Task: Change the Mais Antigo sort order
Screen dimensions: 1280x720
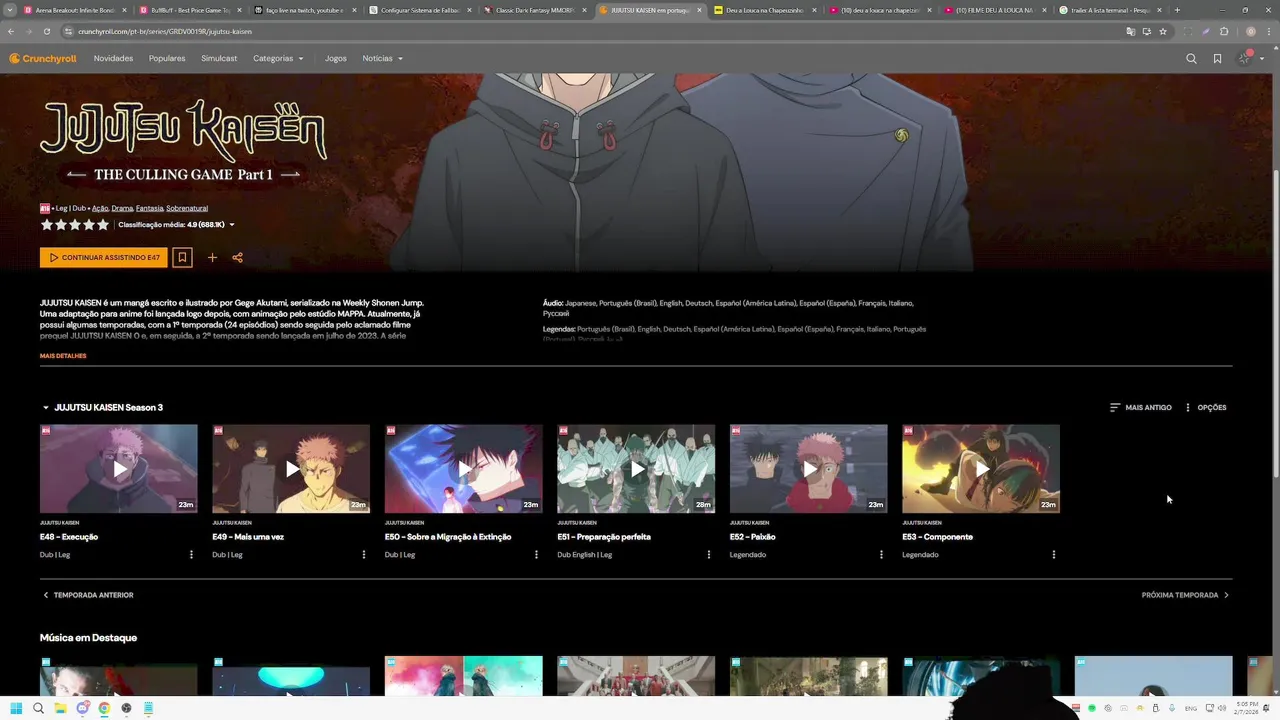Action: (1140, 407)
